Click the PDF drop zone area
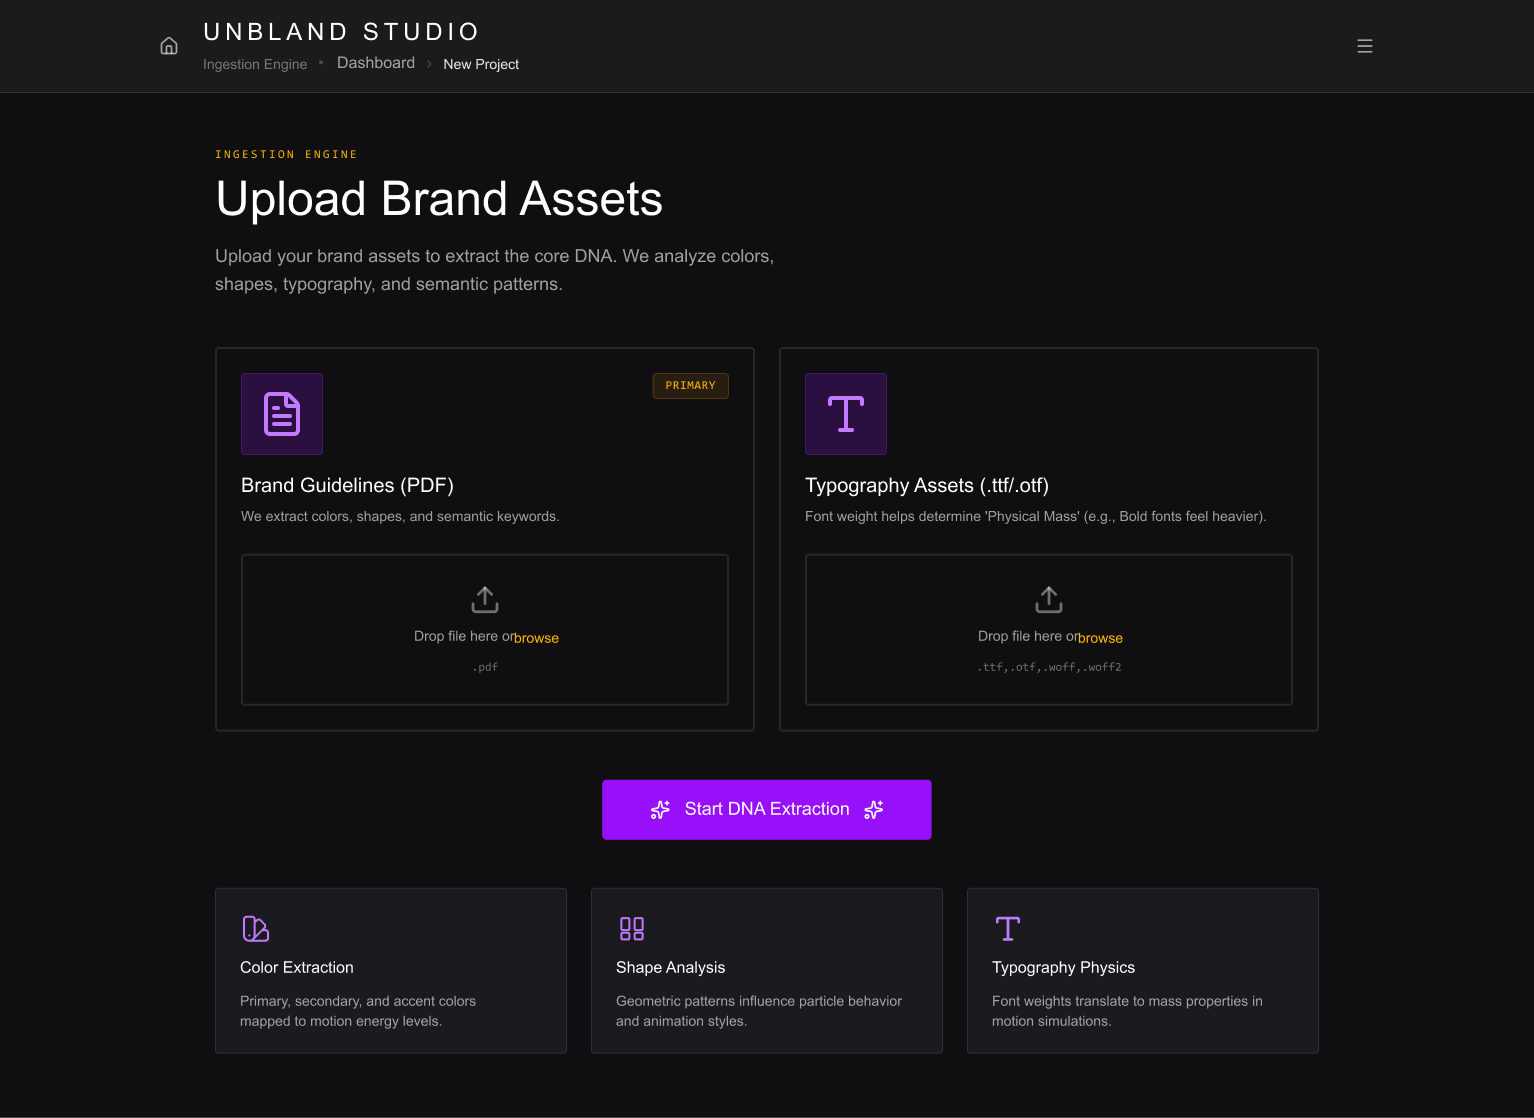The height and width of the screenshot is (1118, 1534). (485, 630)
